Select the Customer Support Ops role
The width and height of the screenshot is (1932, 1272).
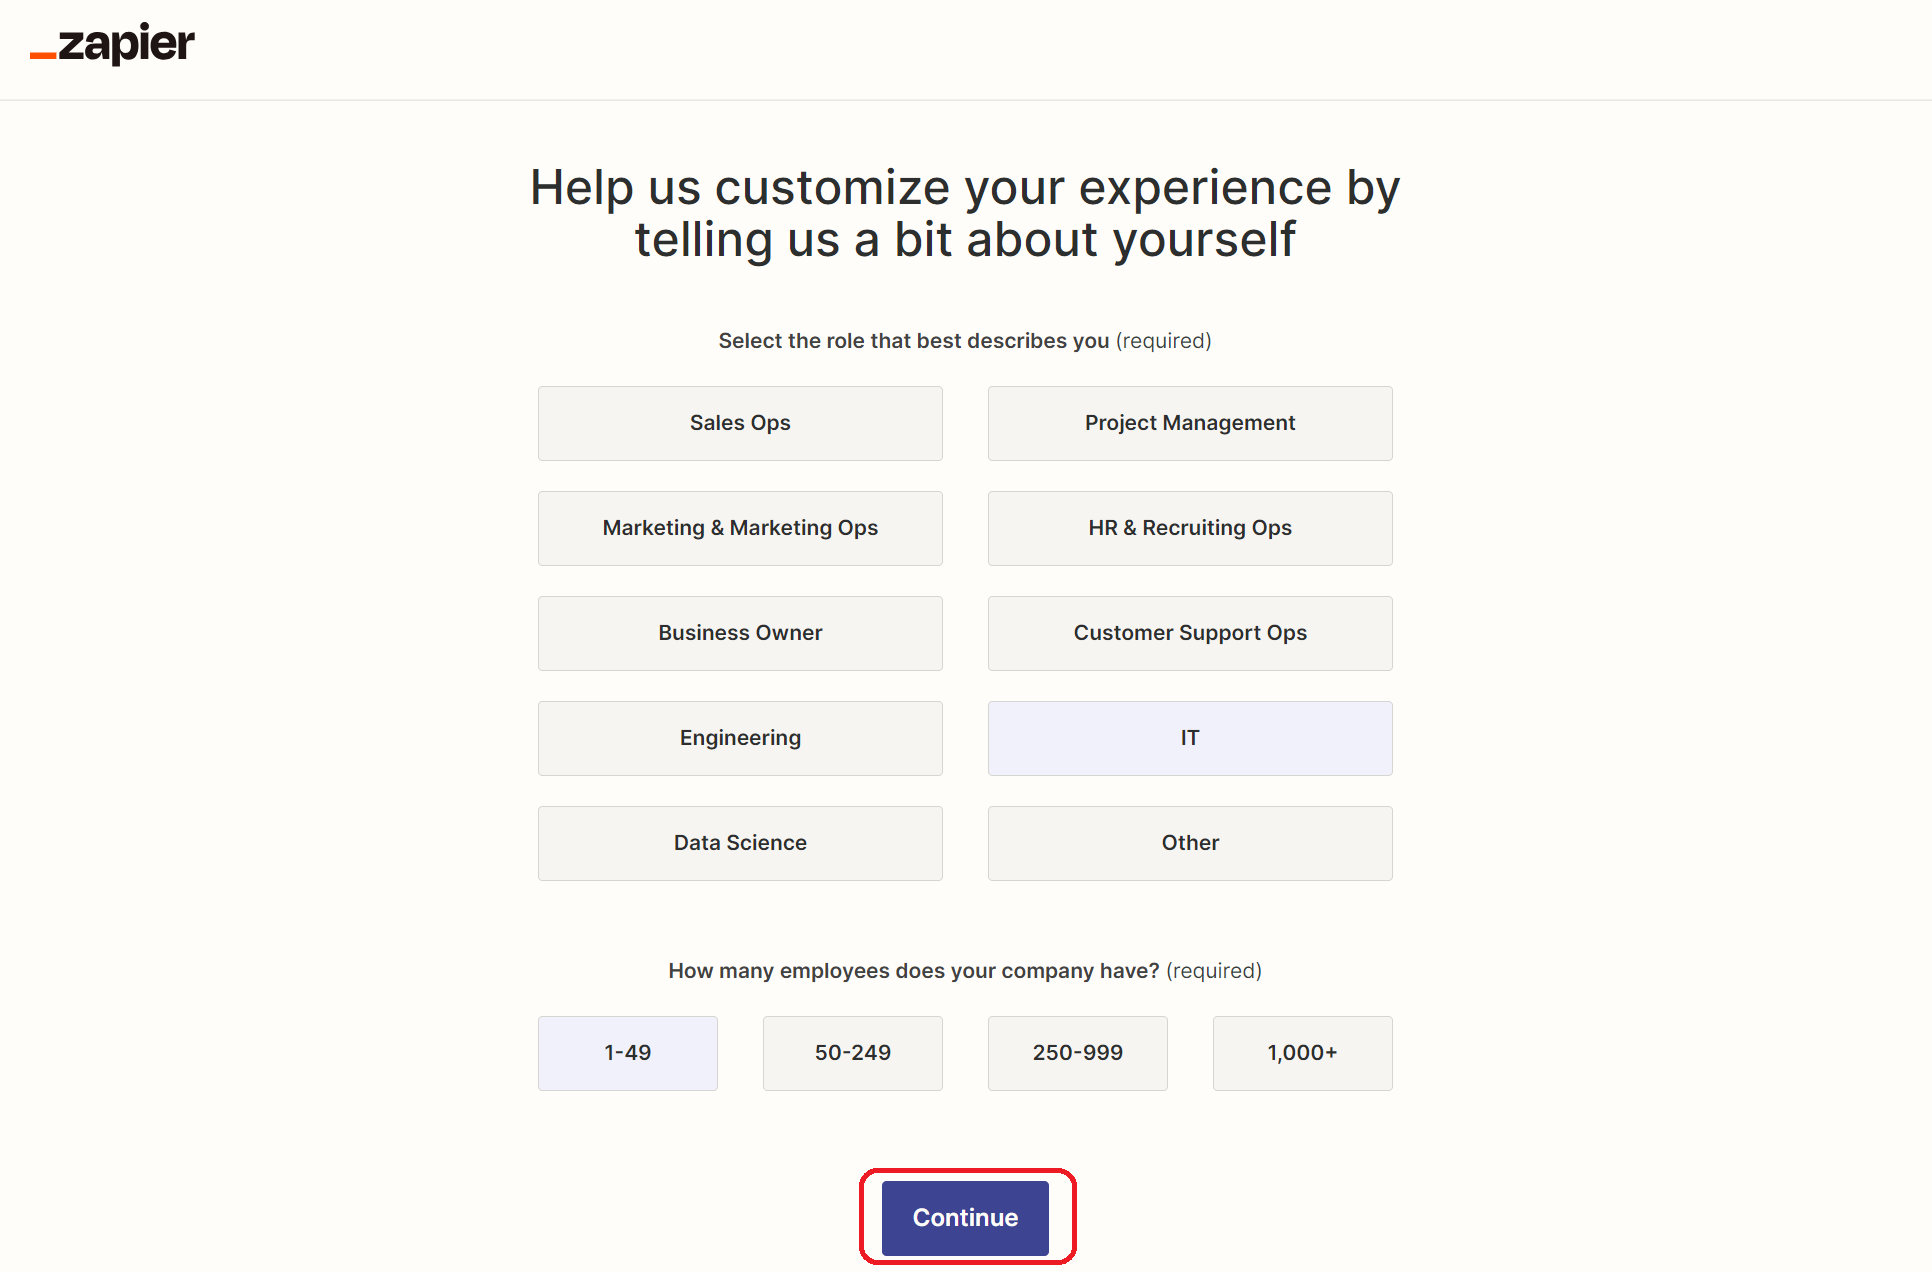click(1190, 633)
